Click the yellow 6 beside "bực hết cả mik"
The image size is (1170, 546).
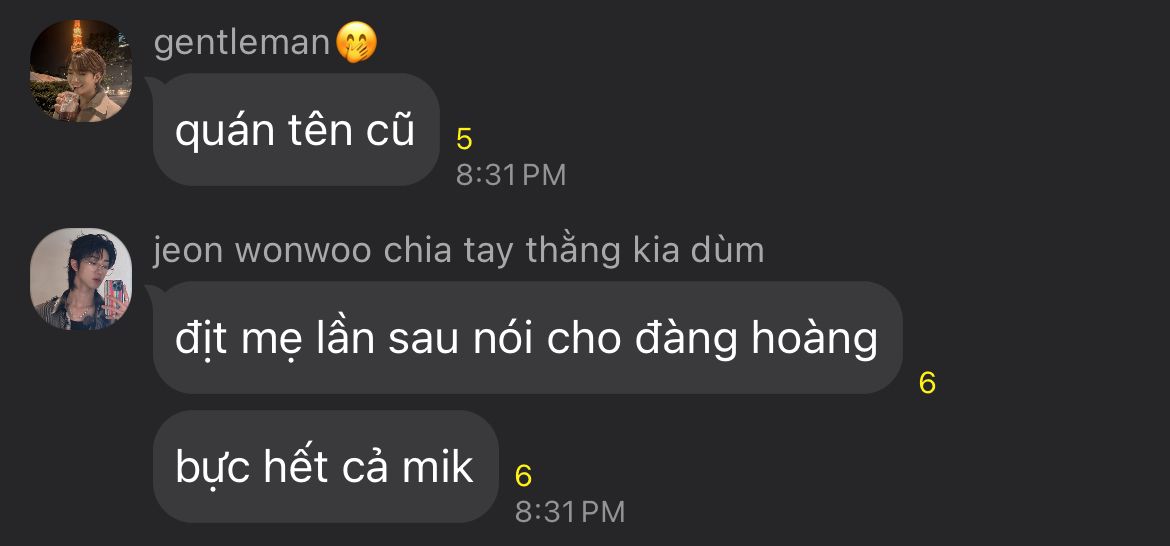coord(523,476)
